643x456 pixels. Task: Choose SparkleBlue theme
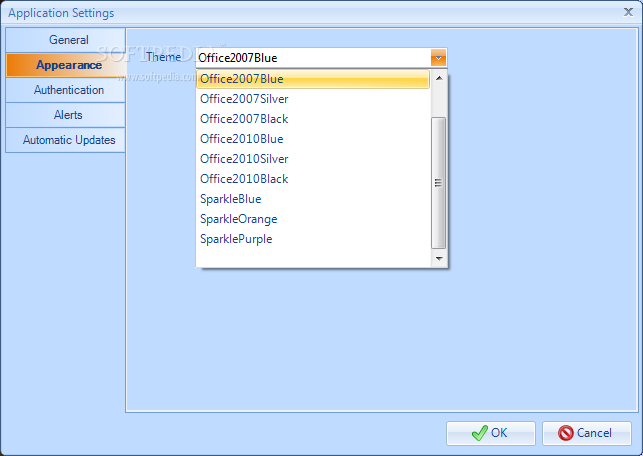(313, 199)
